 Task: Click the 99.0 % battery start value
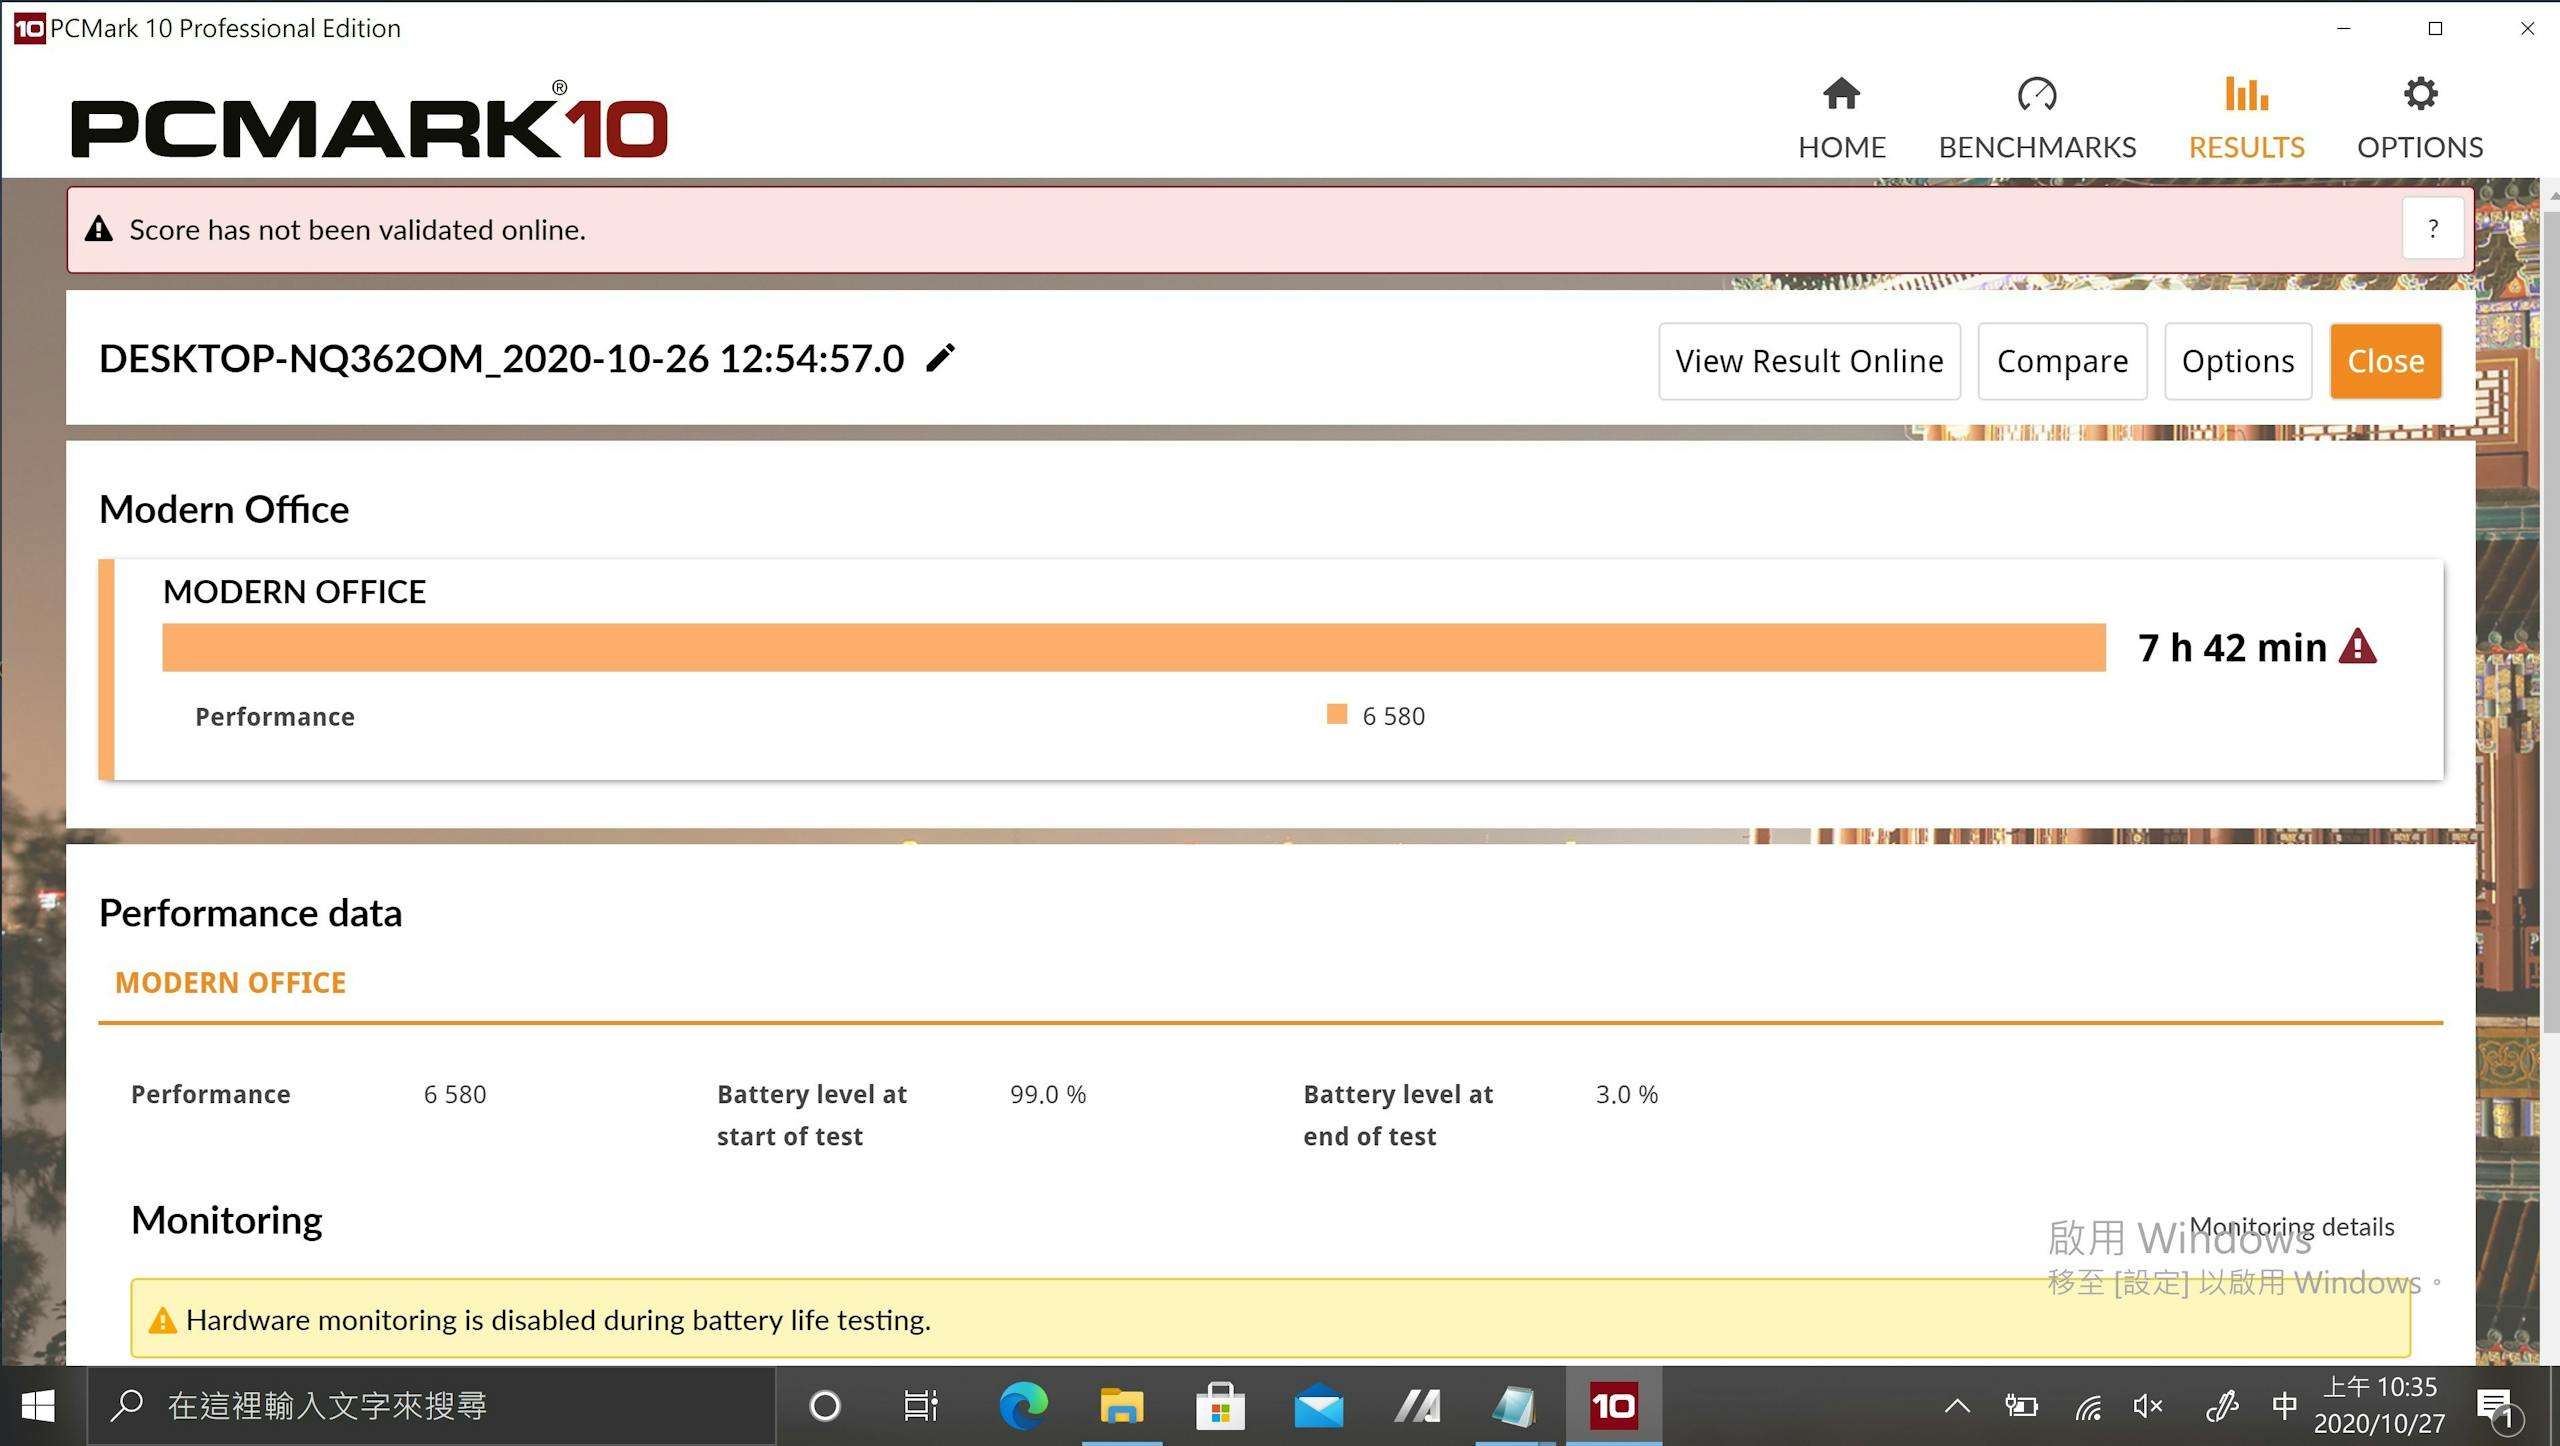(x=1047, y=1094)
